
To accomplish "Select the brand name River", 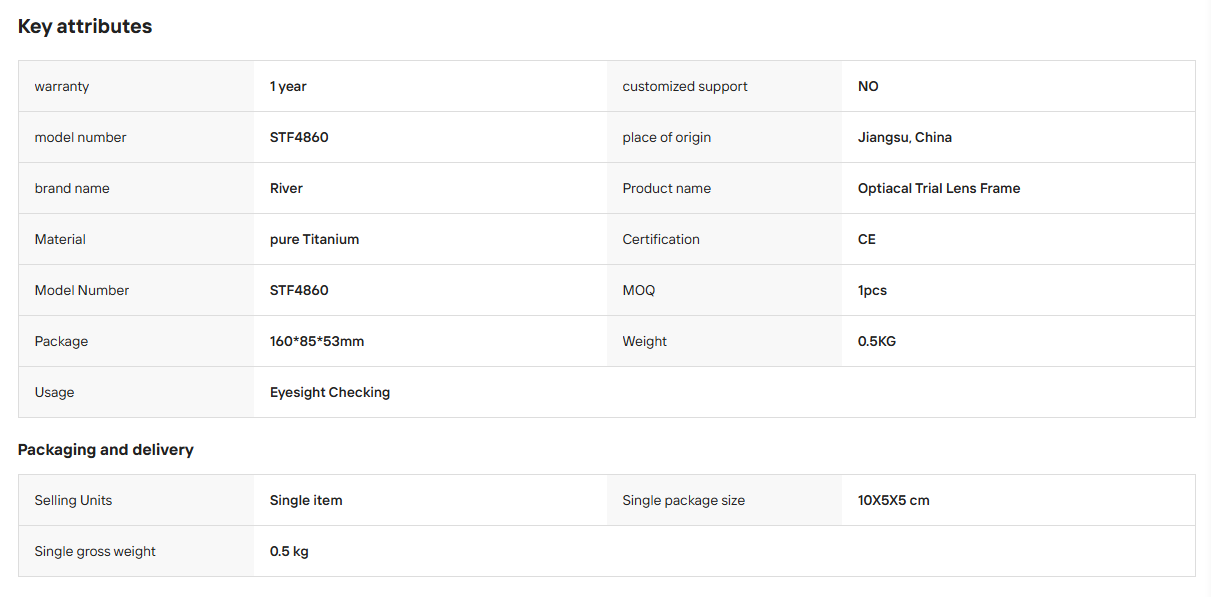I will point(286,188).
